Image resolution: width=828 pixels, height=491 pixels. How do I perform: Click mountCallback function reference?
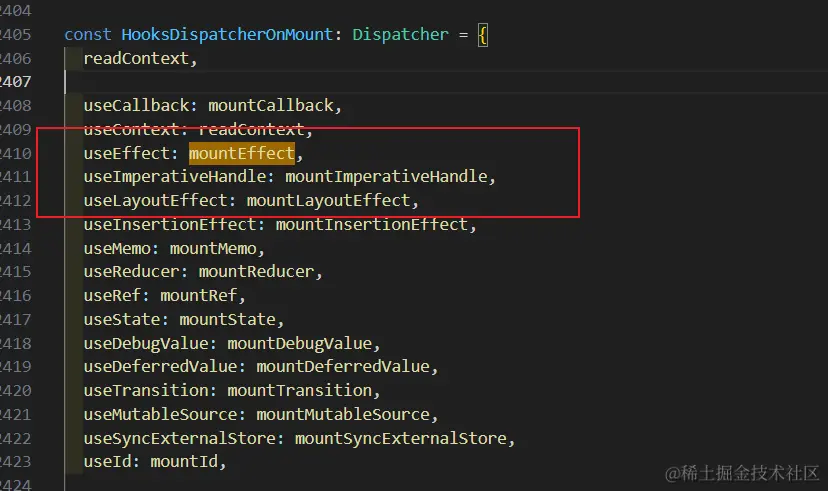(x=271, y=106)
